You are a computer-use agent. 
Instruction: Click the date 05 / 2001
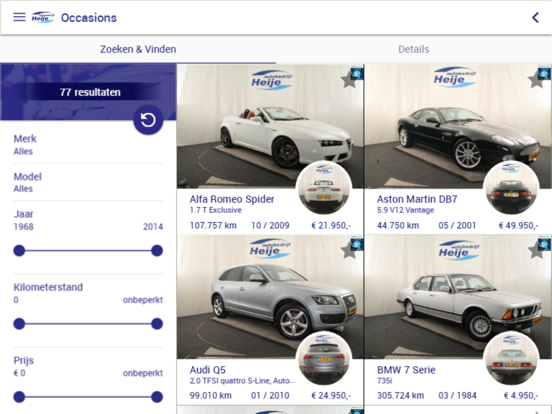click(x=457, y=226)
